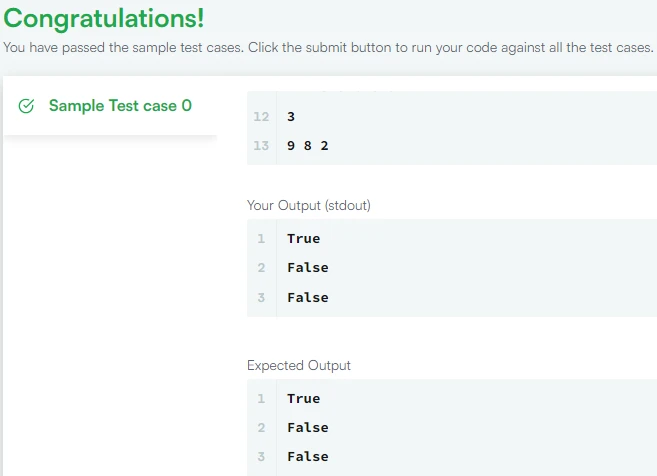Click the second line False in Expected Output
The height and width of the screenshot is (476, 657).
[307, 427]
